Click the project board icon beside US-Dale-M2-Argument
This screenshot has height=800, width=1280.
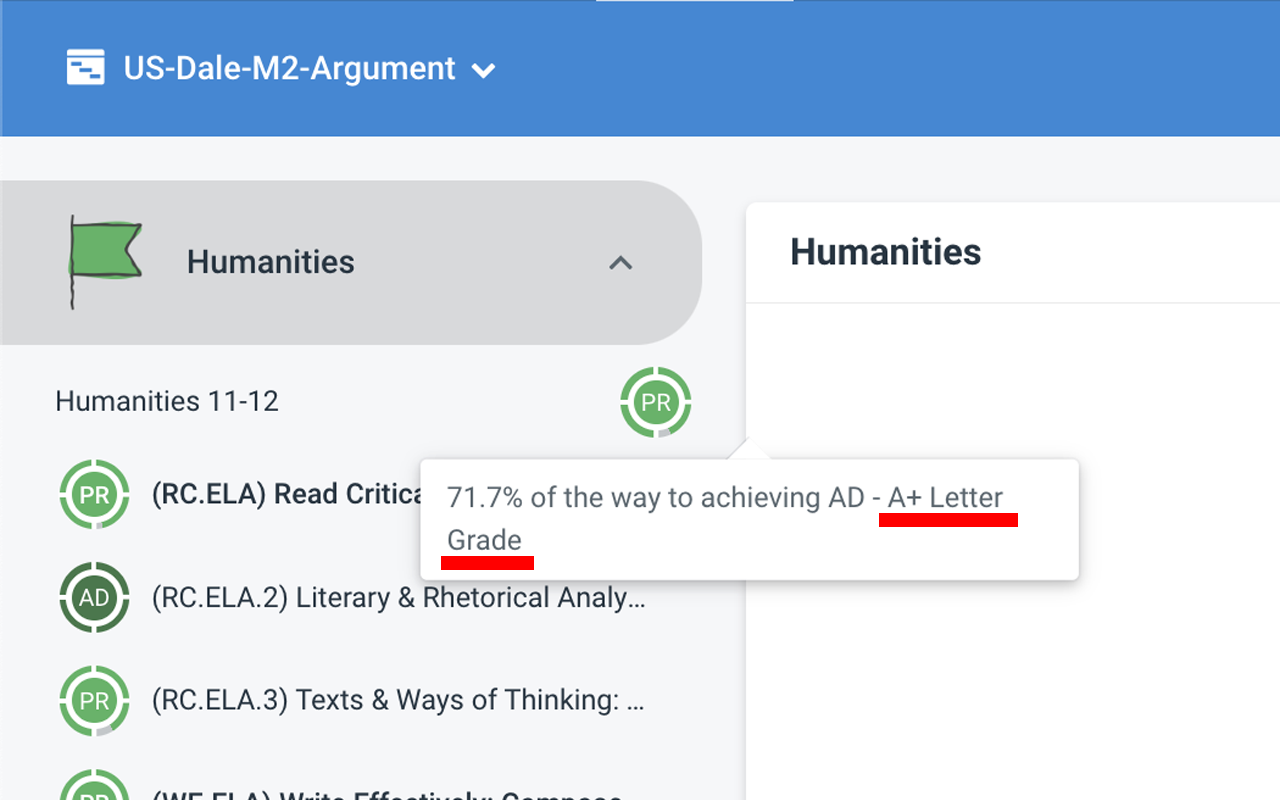coord(86,68)
